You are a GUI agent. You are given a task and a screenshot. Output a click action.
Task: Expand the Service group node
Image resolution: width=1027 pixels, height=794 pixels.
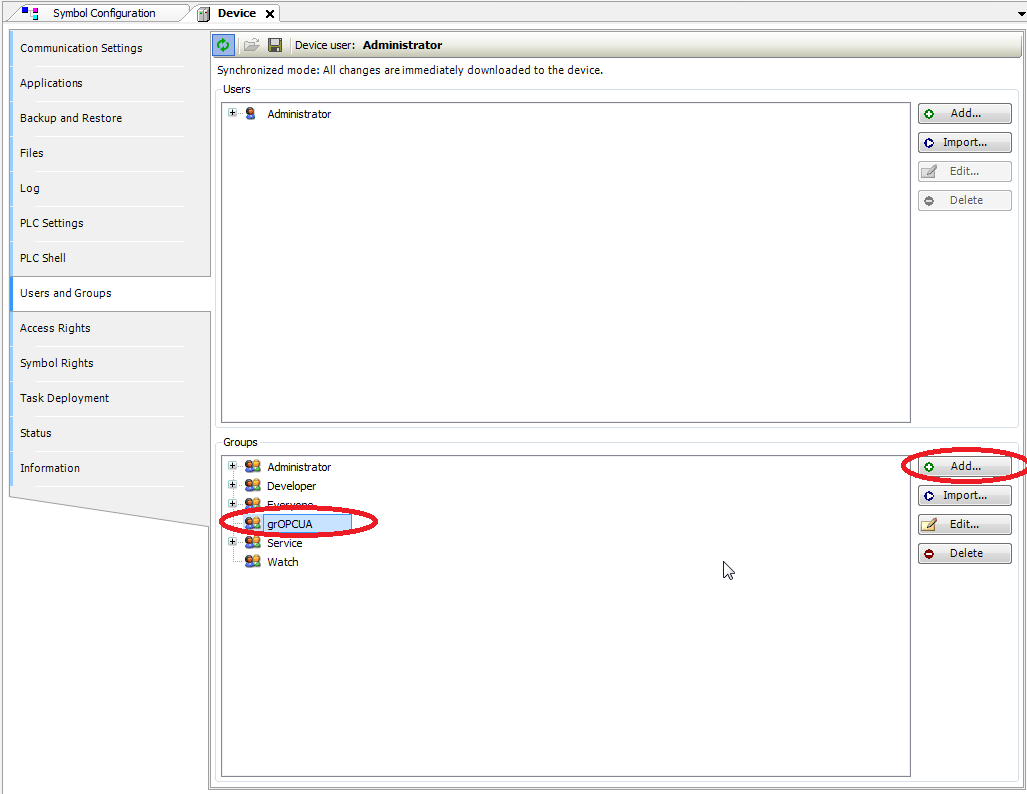click(x=232, y=542)
